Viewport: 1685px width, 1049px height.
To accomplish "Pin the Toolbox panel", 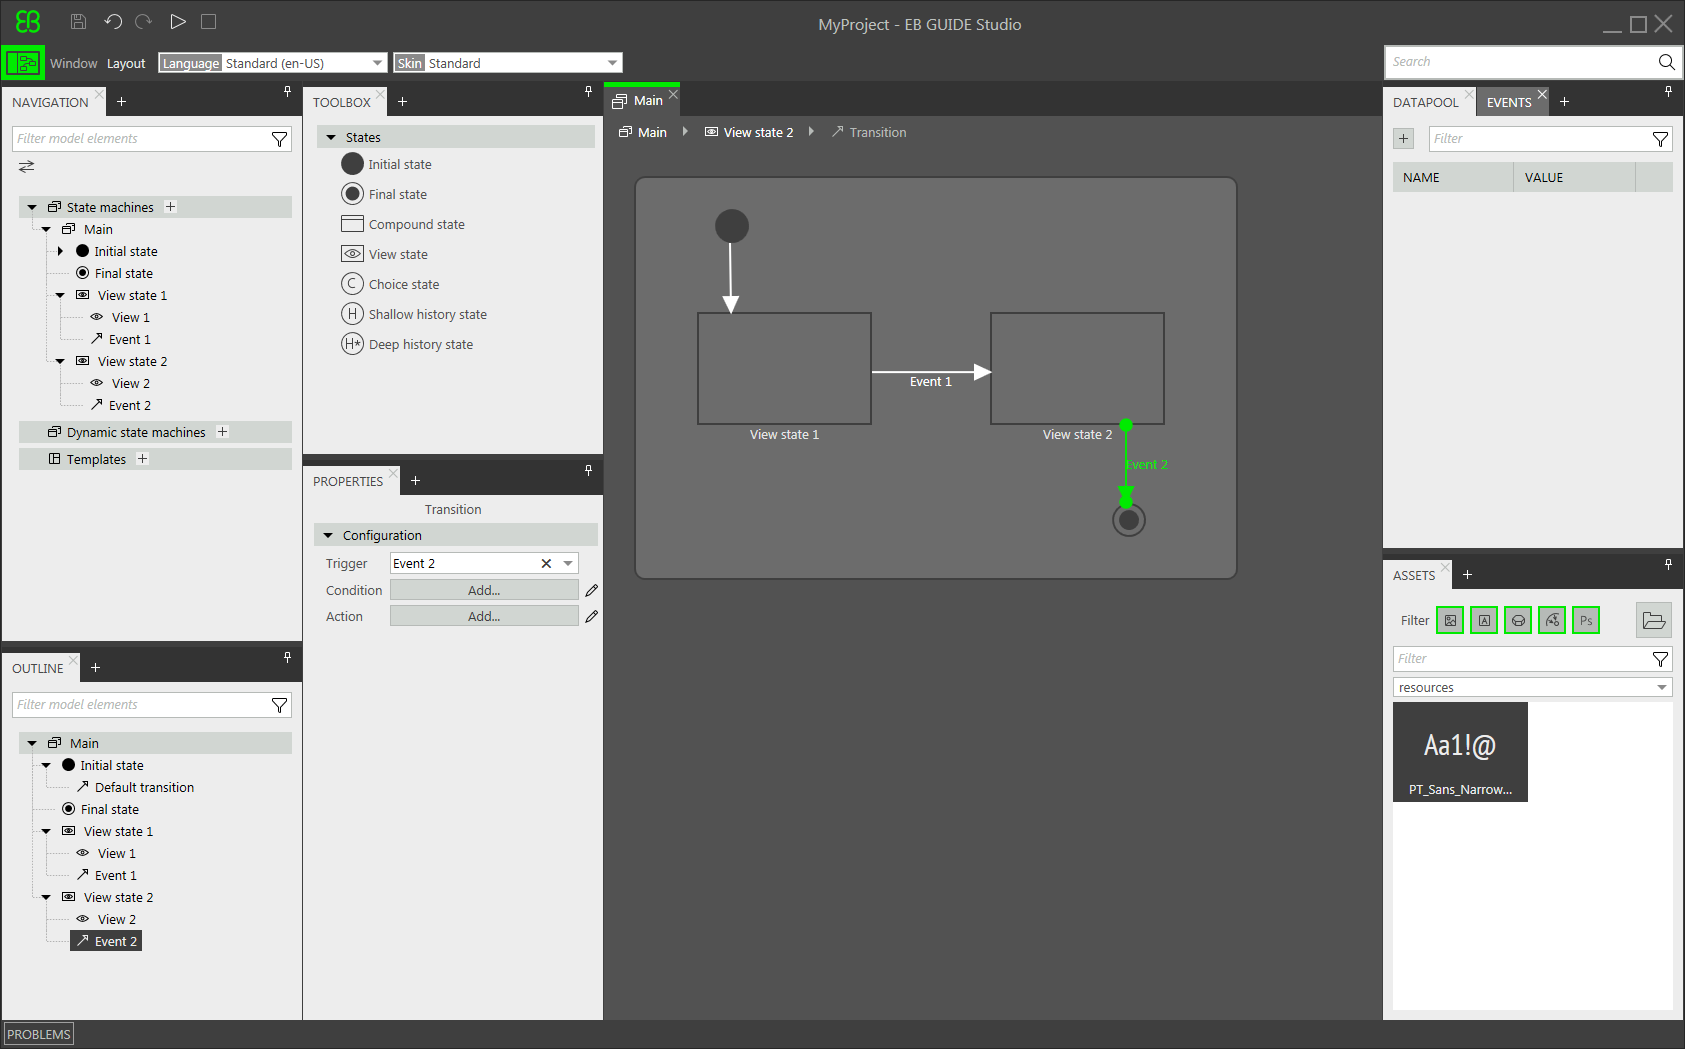I will [588, 92].
